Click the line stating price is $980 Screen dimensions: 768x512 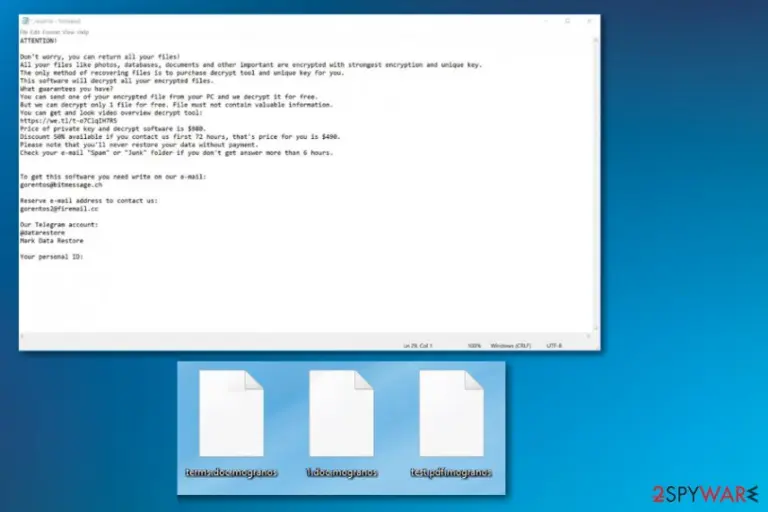tap(113, 129)
